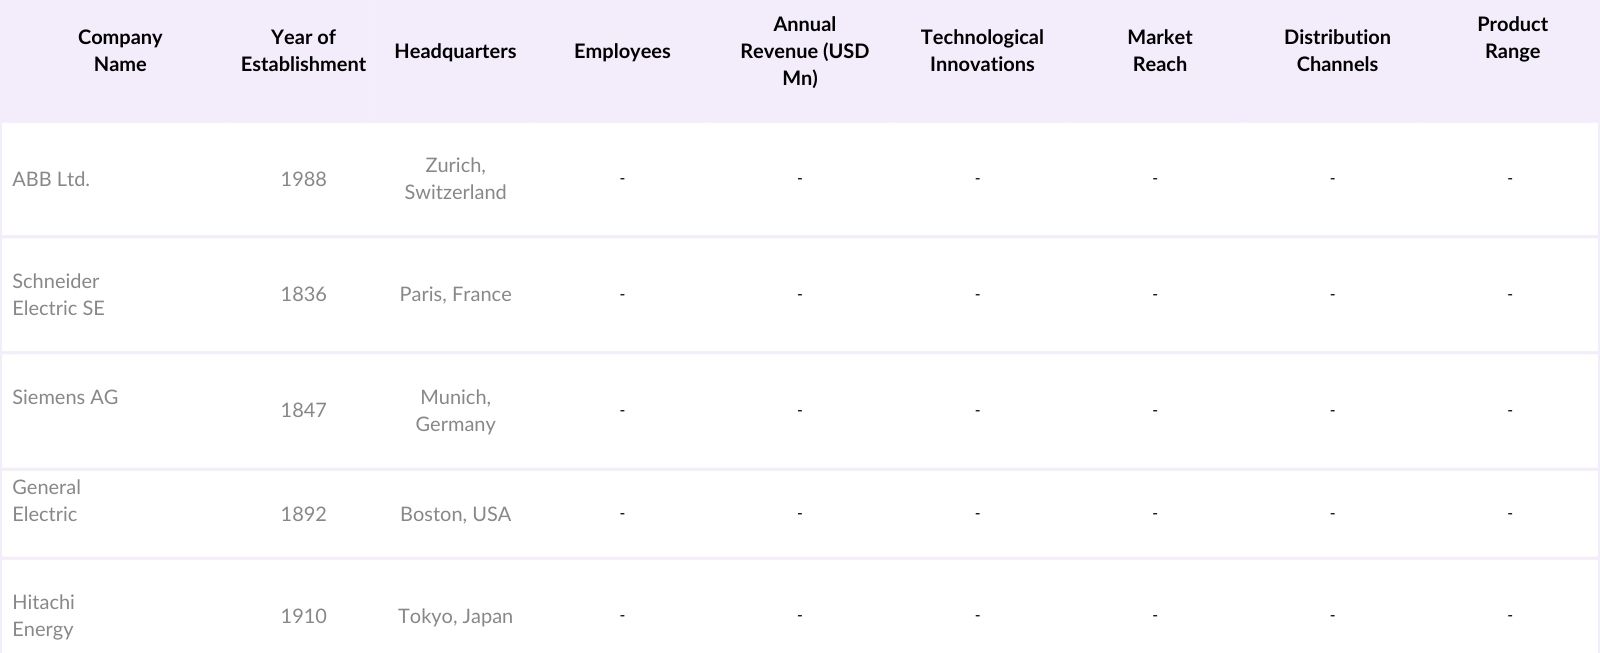Viewport: 1600px width, 653px height.
Task: Click the Employees column header
Action: 622,51
